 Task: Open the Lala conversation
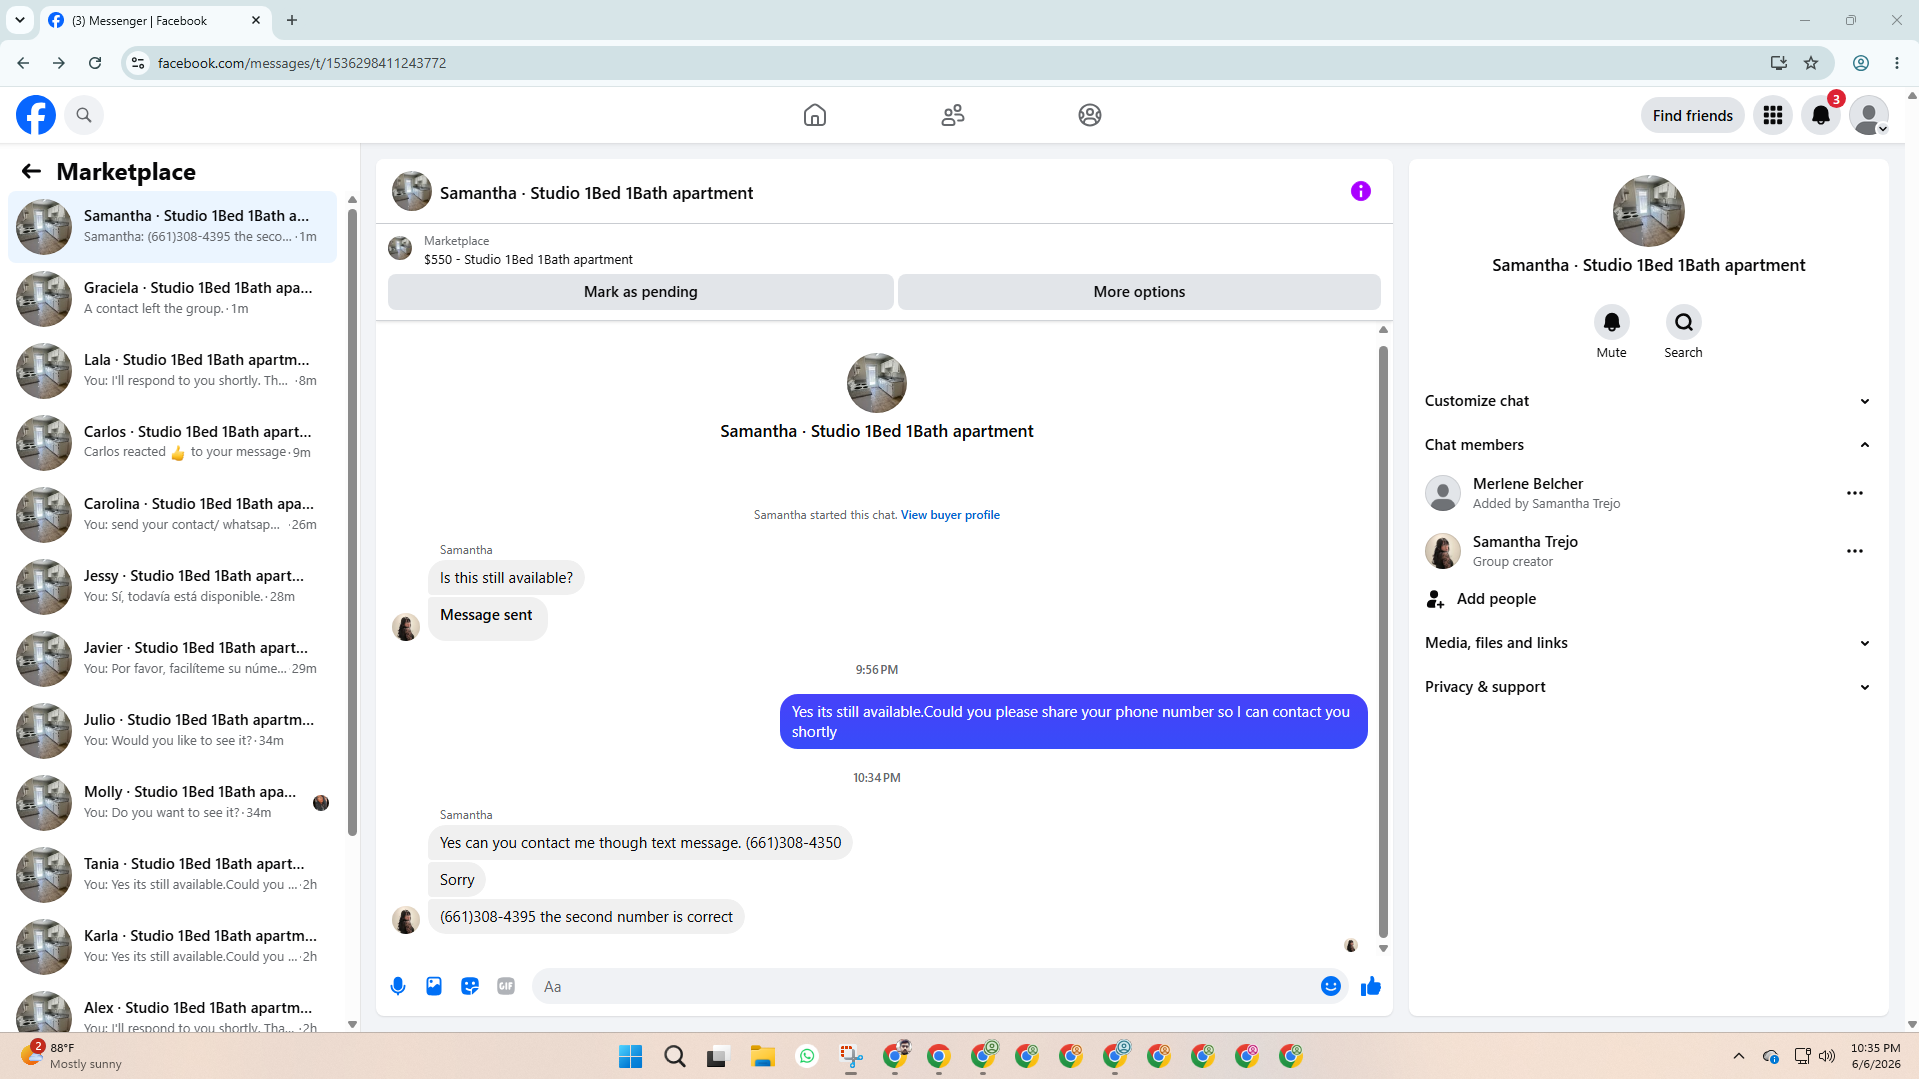pos(172,370)
